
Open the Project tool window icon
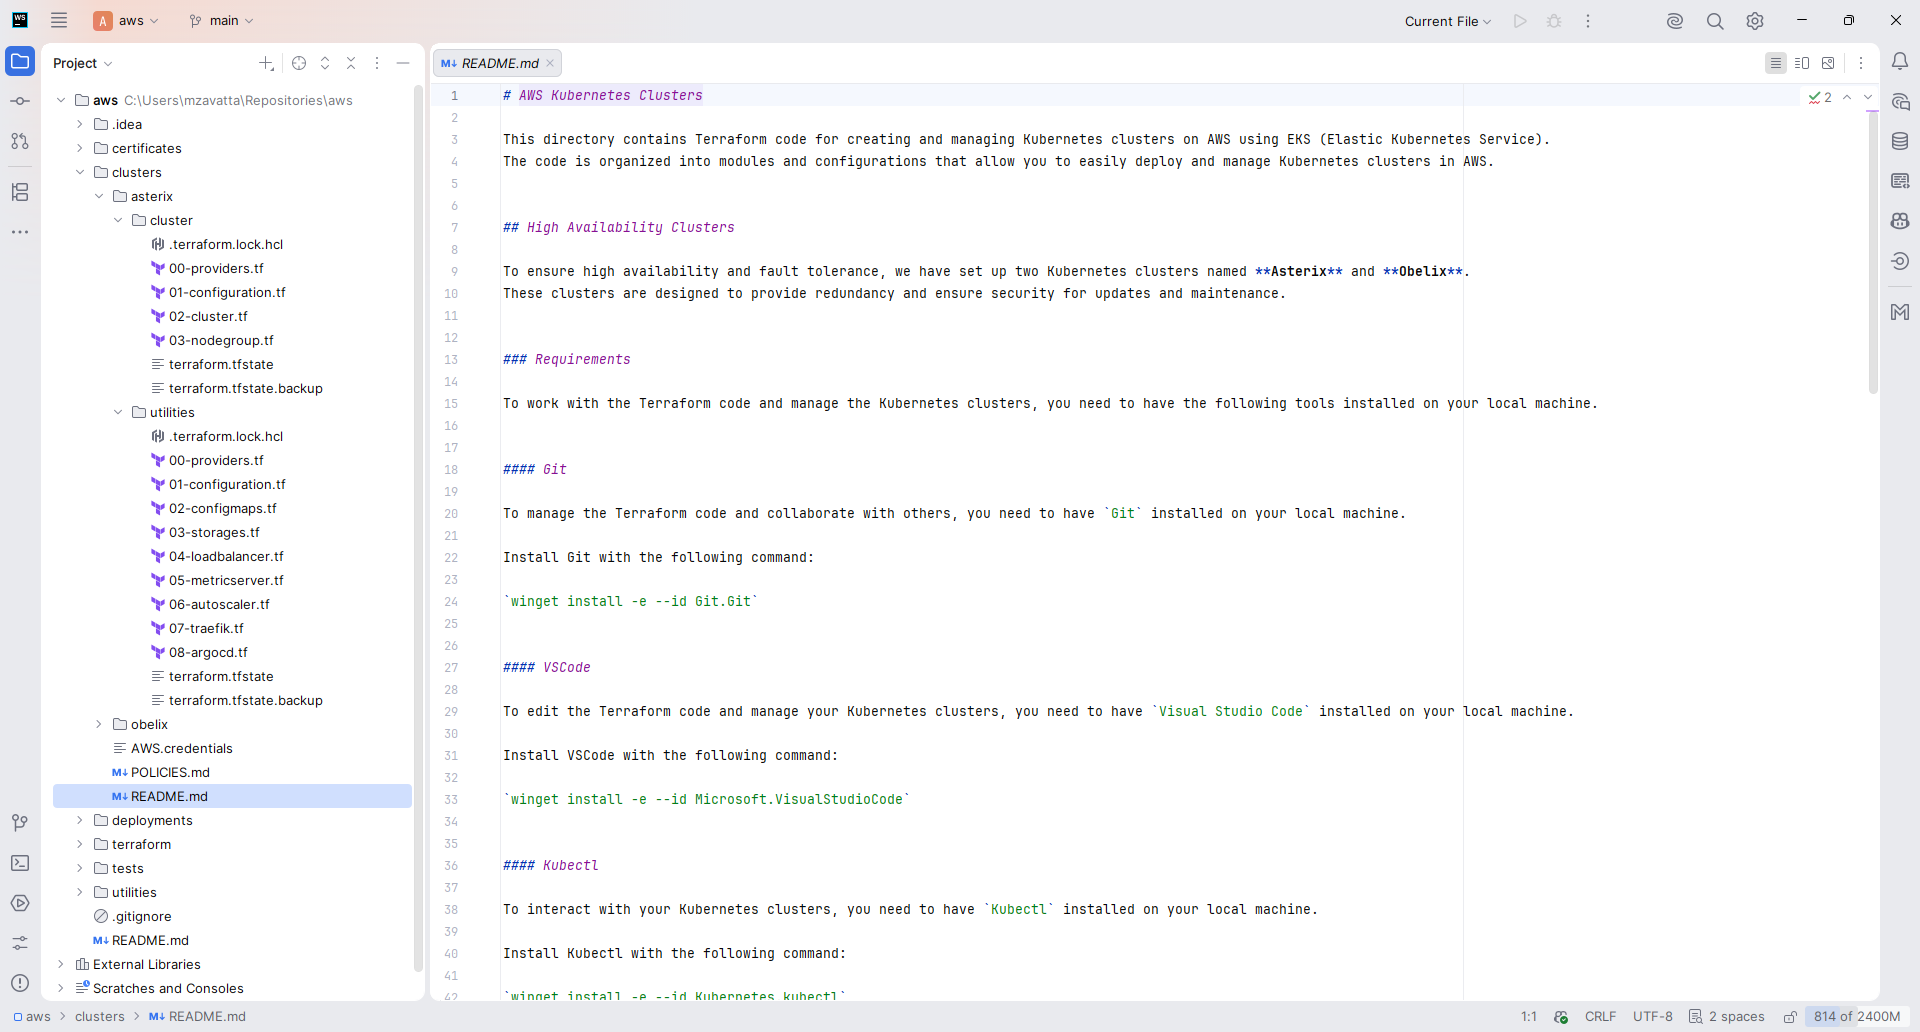20,61
